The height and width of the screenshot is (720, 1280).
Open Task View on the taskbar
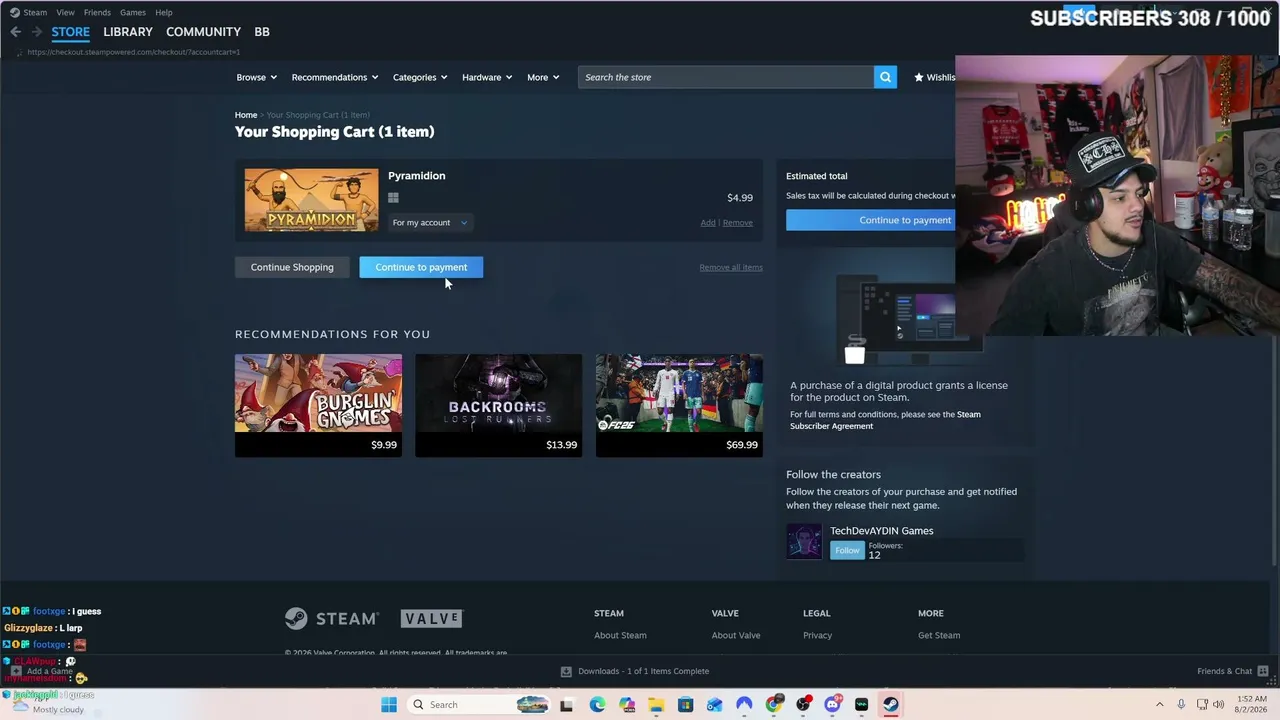click(x=566, y=704)
